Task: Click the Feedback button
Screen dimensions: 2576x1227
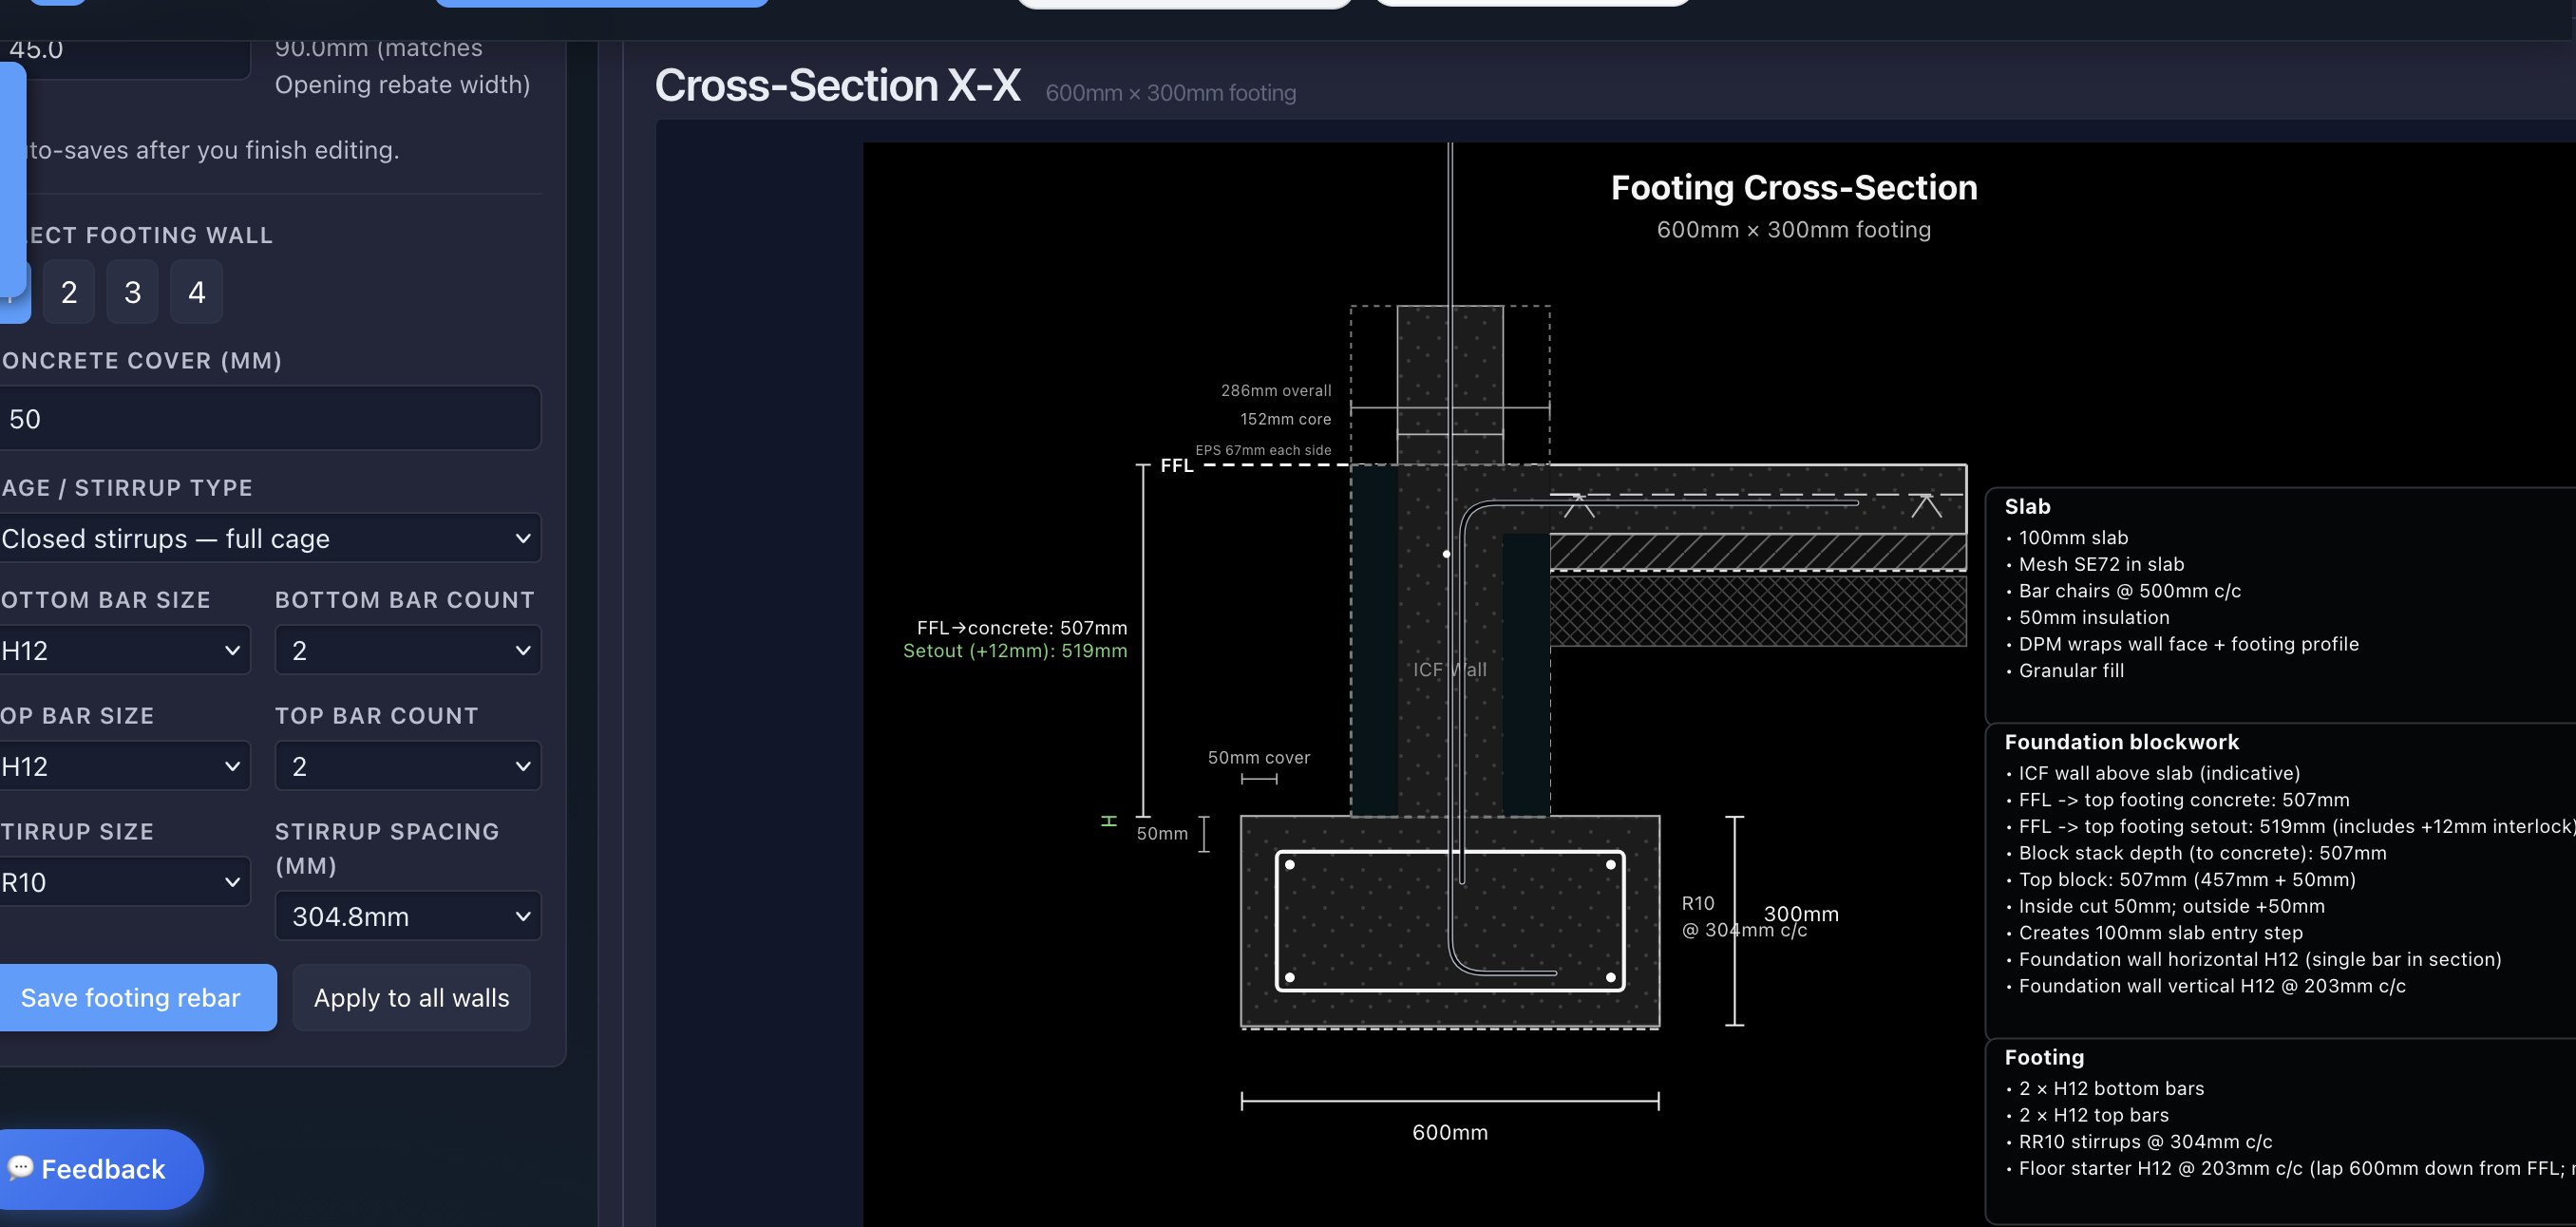Action: click(101, 1168)
